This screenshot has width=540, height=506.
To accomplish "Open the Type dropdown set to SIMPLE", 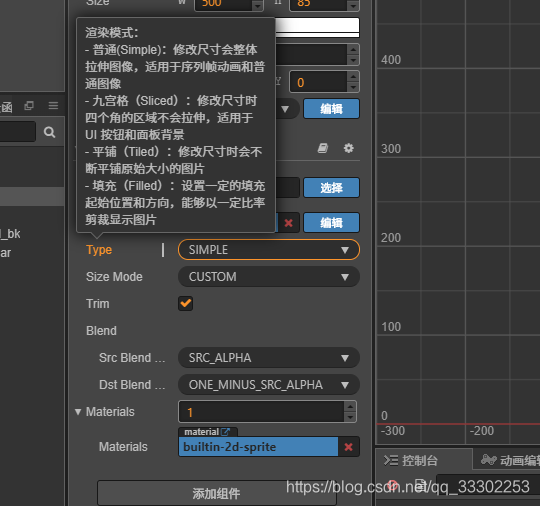I will coord(269,250).
